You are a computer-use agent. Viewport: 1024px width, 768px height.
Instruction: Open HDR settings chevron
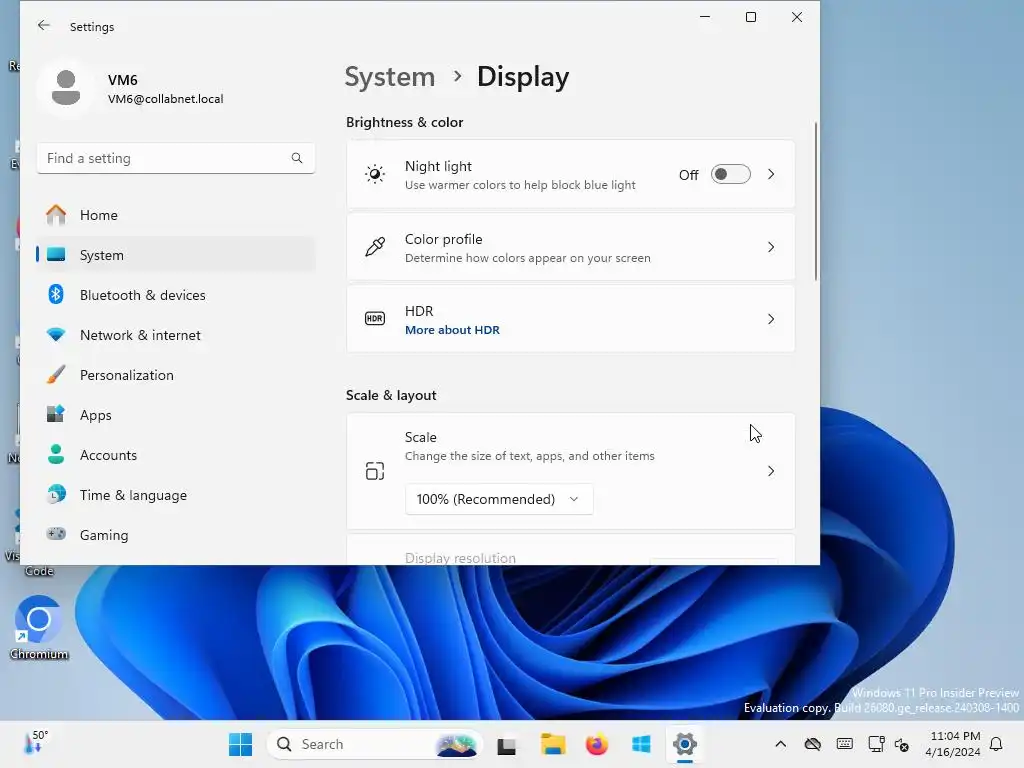771,319
